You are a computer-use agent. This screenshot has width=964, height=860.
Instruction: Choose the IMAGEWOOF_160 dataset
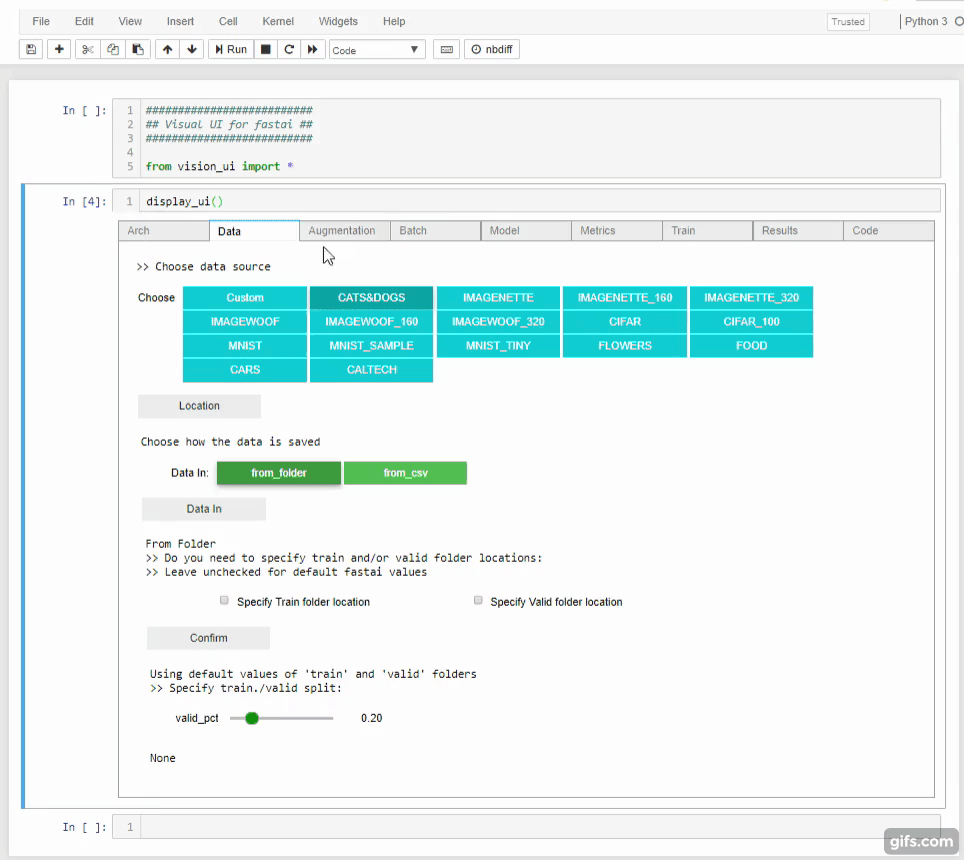tap(371, 322)
